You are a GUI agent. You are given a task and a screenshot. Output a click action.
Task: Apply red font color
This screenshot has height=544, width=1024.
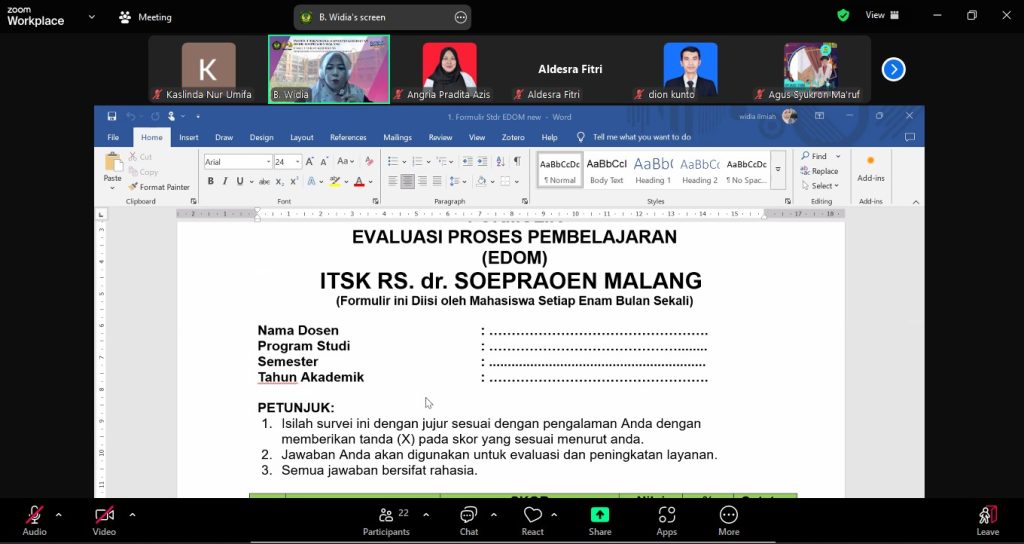(359, 182)
